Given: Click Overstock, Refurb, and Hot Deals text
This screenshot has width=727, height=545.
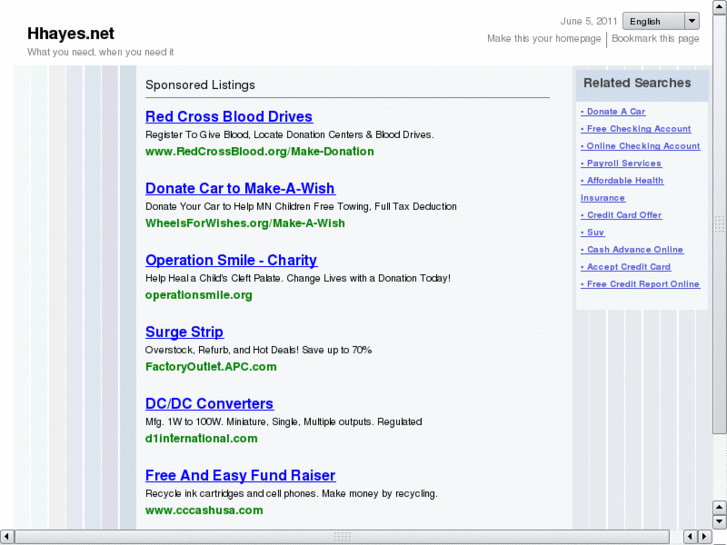Looking at the screenshot, I should click(258, 350).
